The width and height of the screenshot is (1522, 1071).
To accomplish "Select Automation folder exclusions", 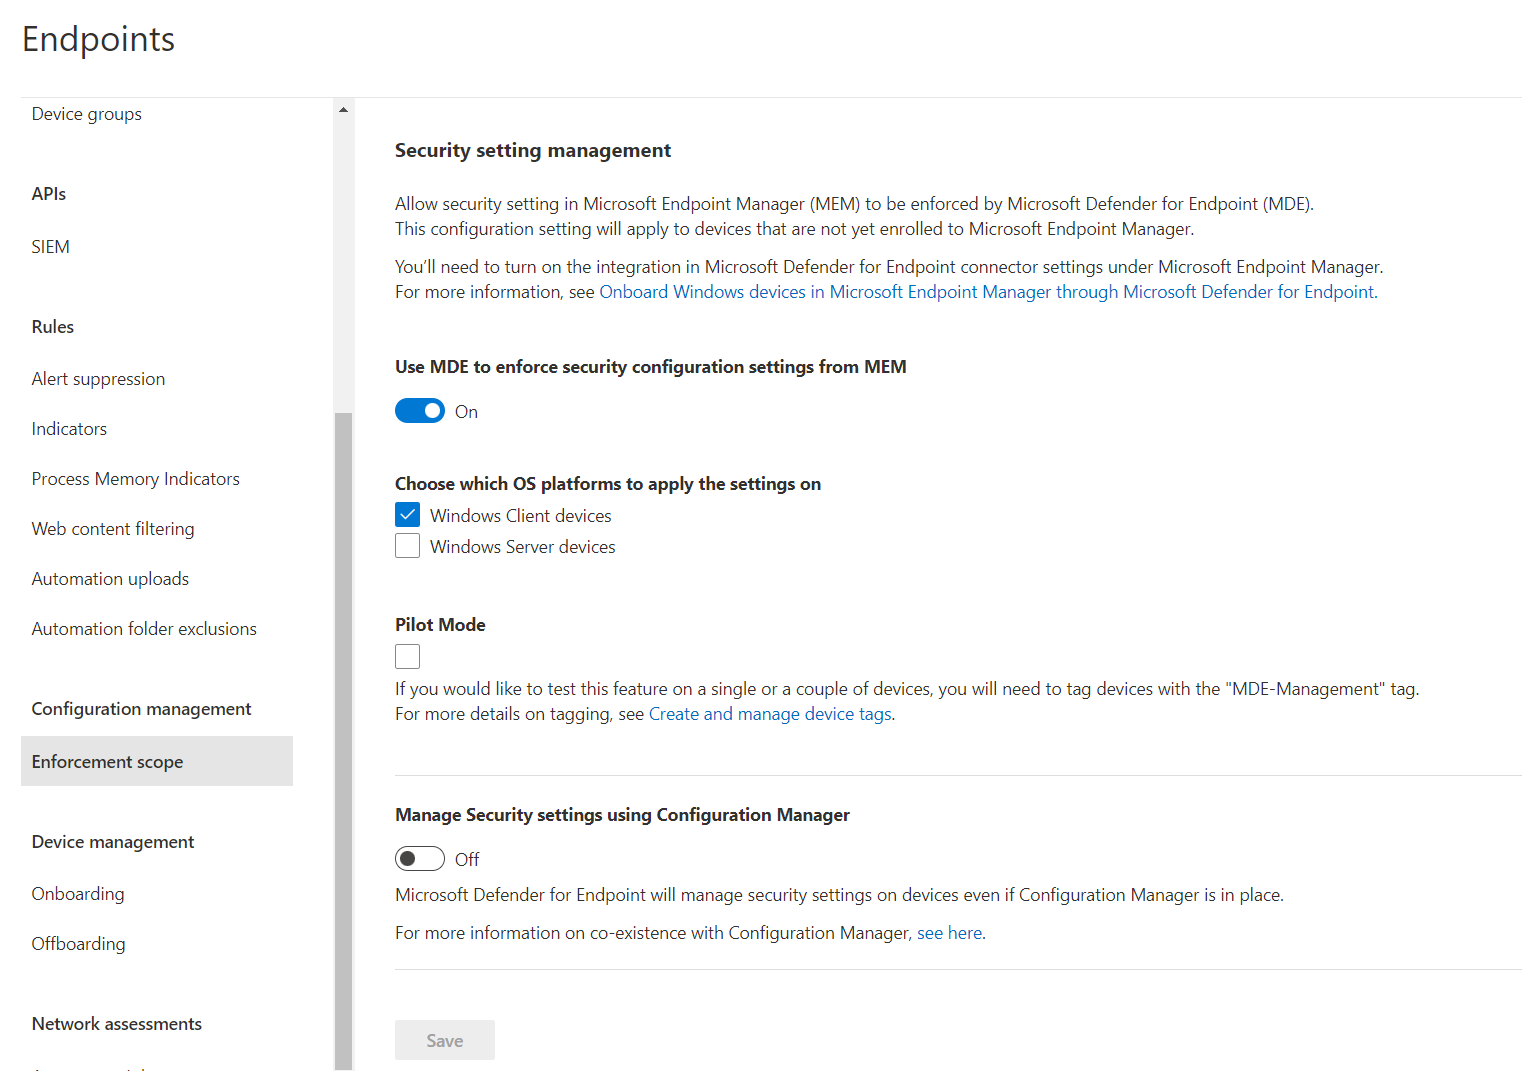I will click(144, 628).
